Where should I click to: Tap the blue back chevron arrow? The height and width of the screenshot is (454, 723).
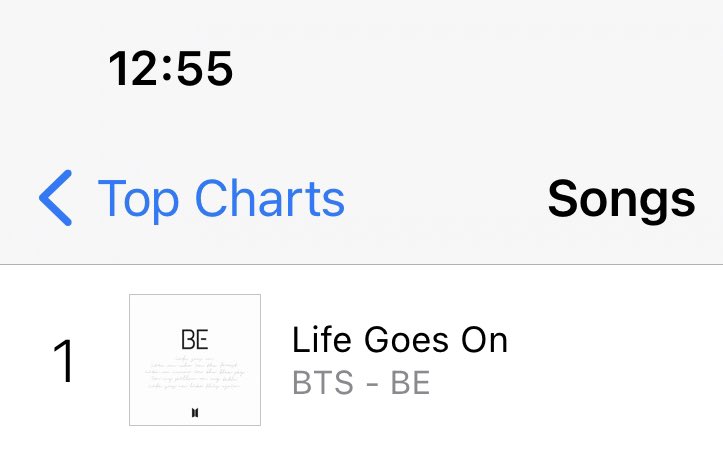(55, 198)
